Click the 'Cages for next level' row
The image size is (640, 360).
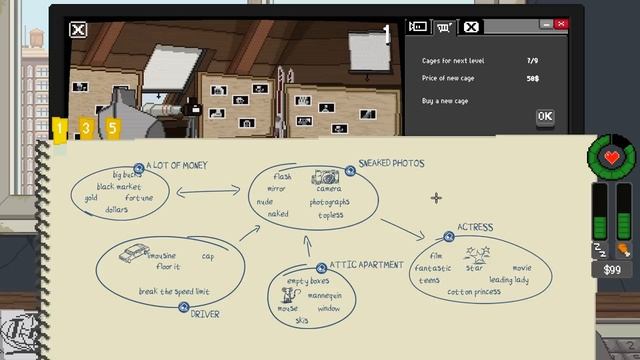pos(480,61)
